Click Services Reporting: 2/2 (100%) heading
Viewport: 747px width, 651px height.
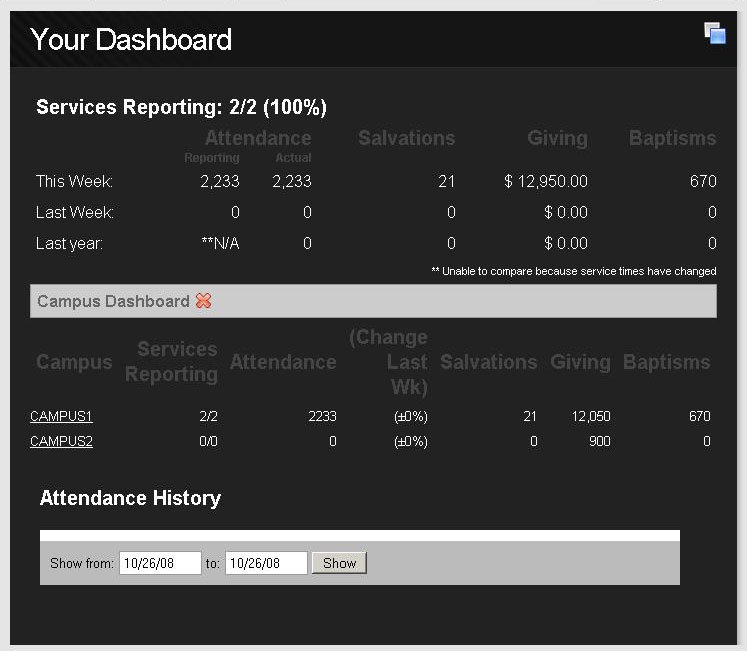[x=182, y=107]
